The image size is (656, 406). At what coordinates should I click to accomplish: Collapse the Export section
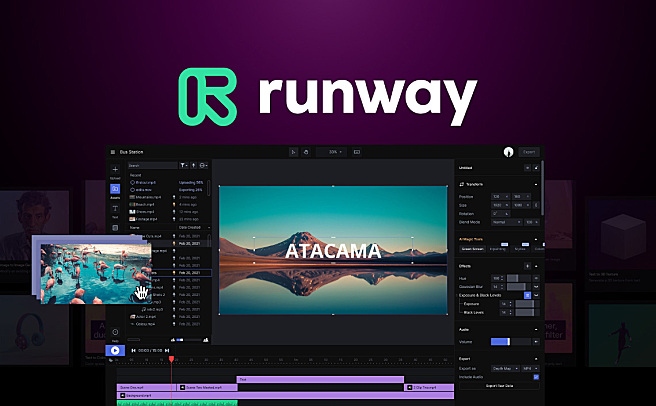click(x=536, y=359)
